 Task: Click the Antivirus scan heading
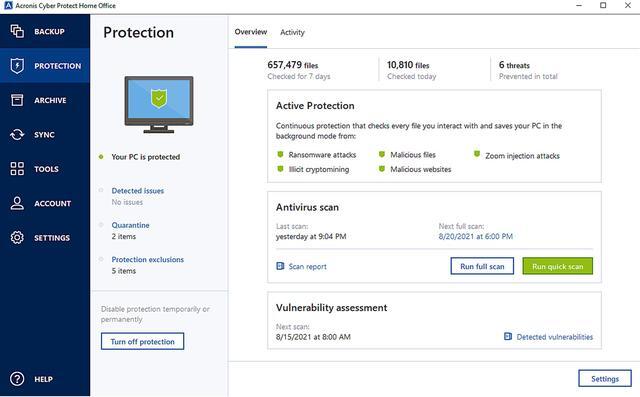(307, 207)
